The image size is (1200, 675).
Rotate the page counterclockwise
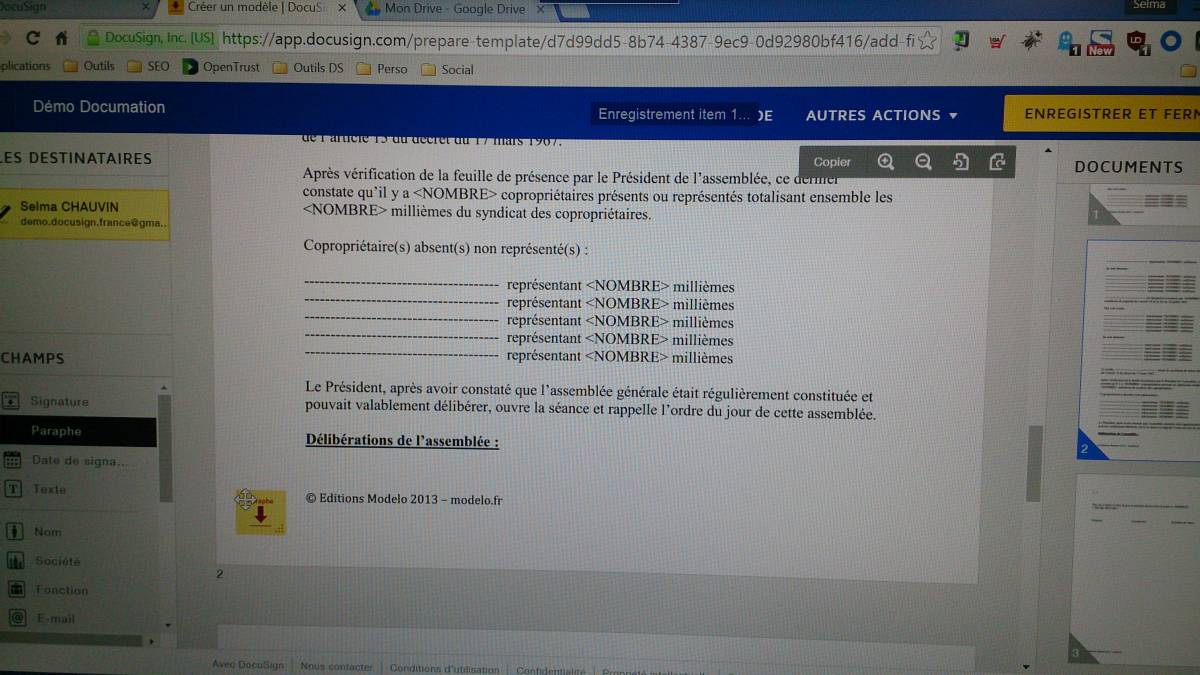960,162
